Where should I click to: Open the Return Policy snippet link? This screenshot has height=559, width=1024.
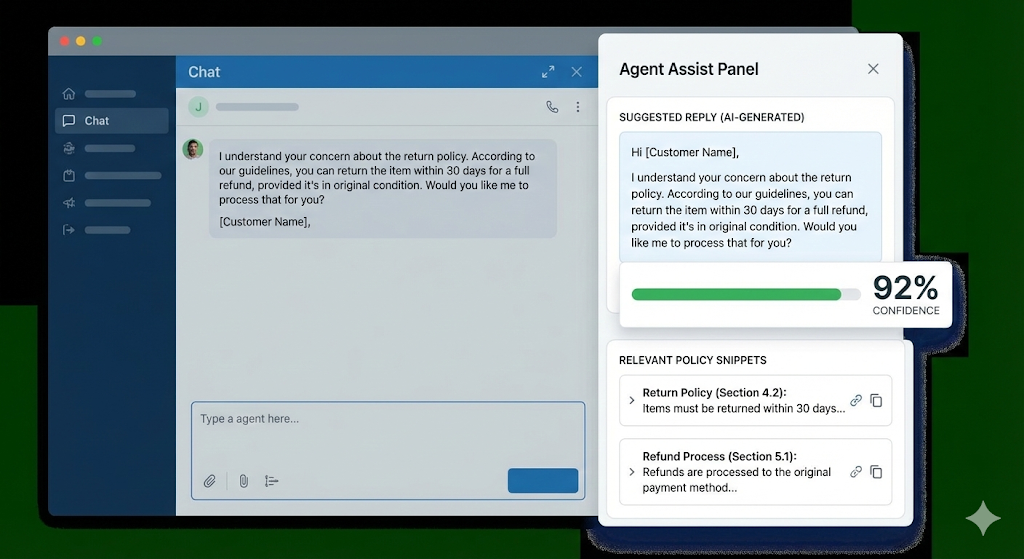point(856,401)
